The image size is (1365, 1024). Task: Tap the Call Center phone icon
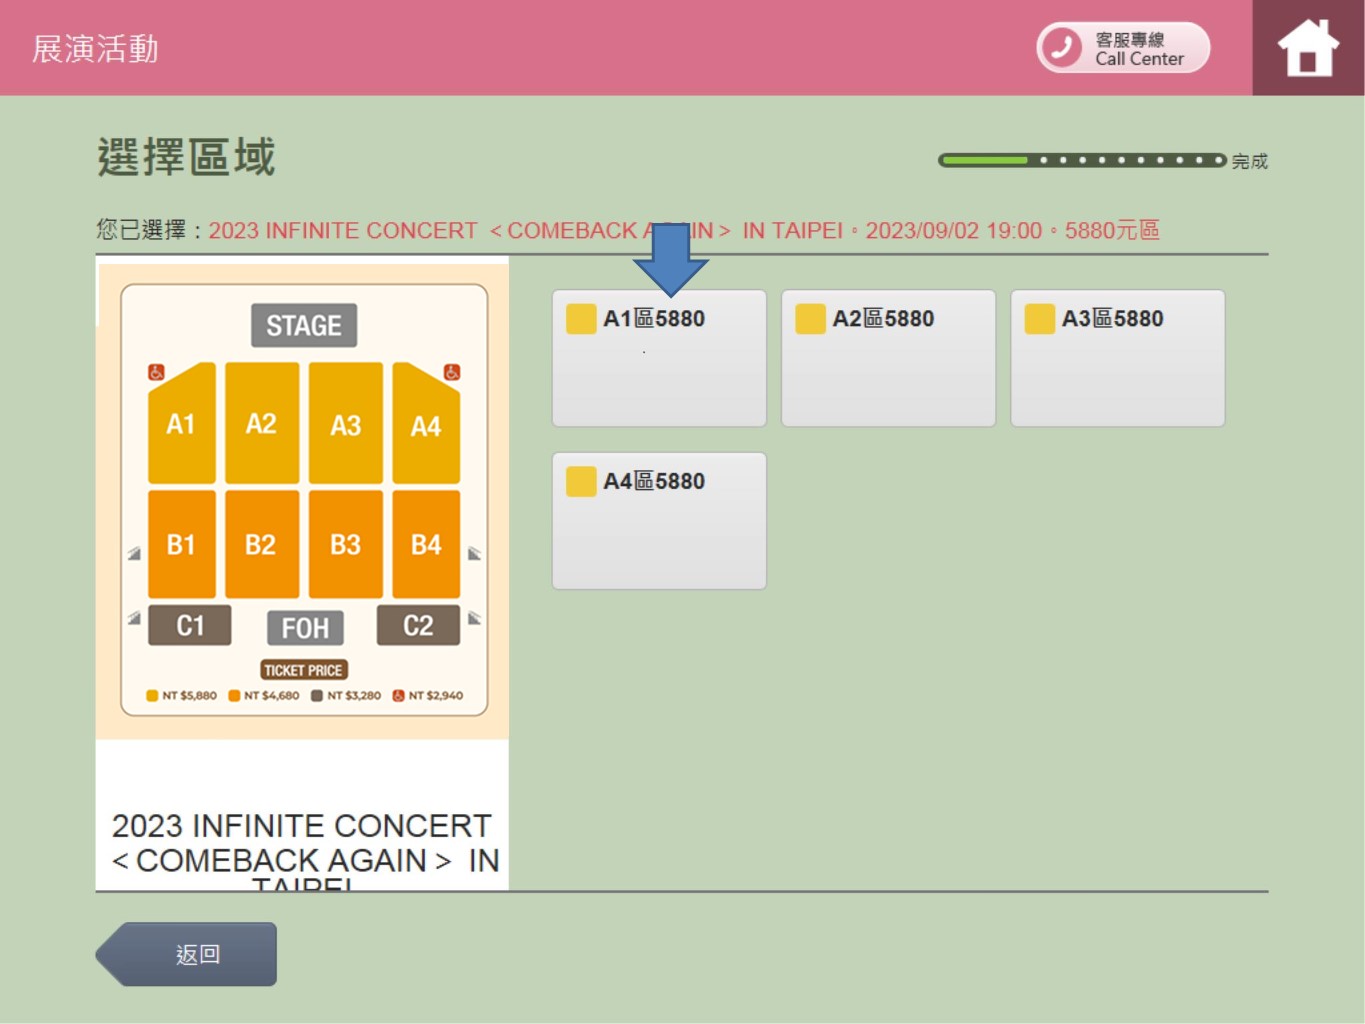tap(1061, 47)
